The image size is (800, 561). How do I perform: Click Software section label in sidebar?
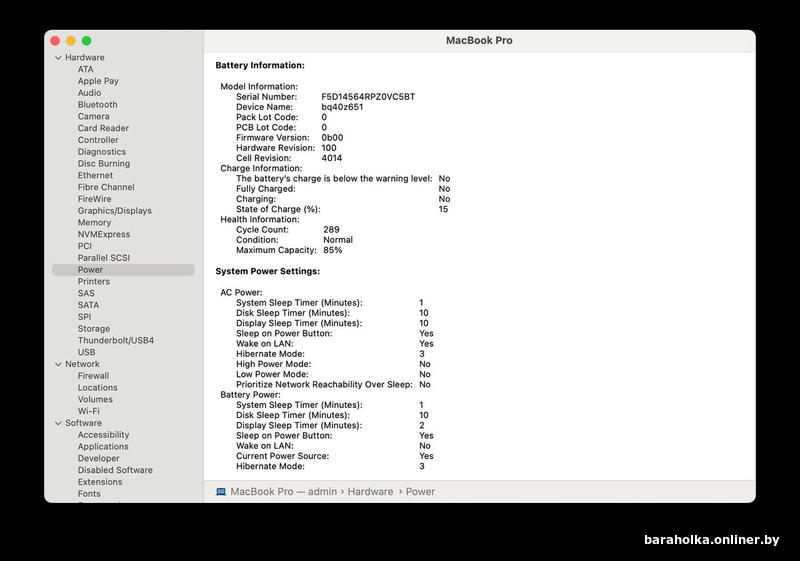coord(83,423)
